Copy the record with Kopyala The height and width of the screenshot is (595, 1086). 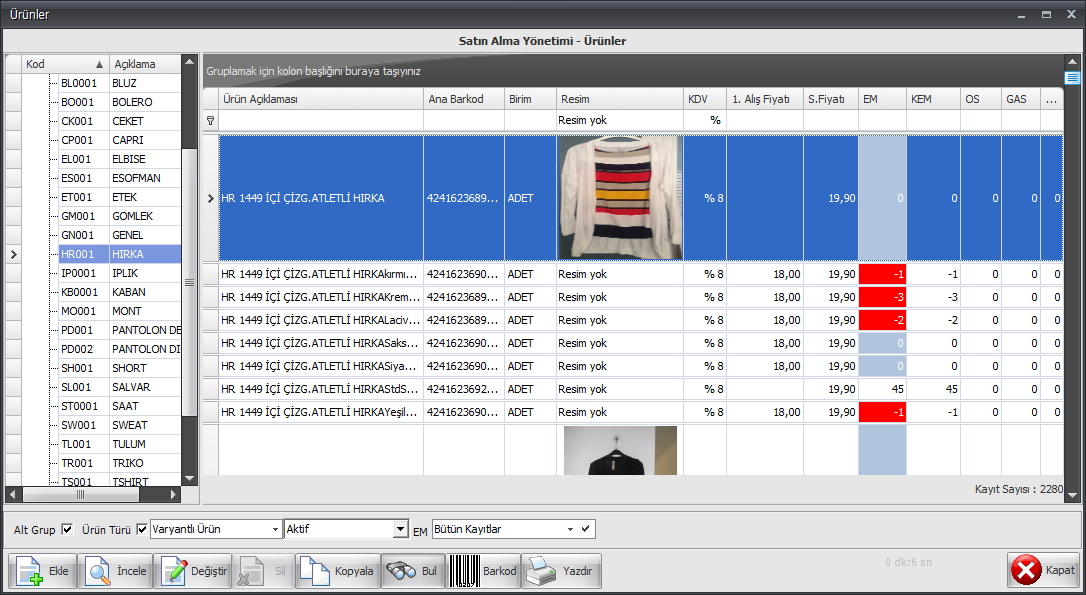coord(338,571)
